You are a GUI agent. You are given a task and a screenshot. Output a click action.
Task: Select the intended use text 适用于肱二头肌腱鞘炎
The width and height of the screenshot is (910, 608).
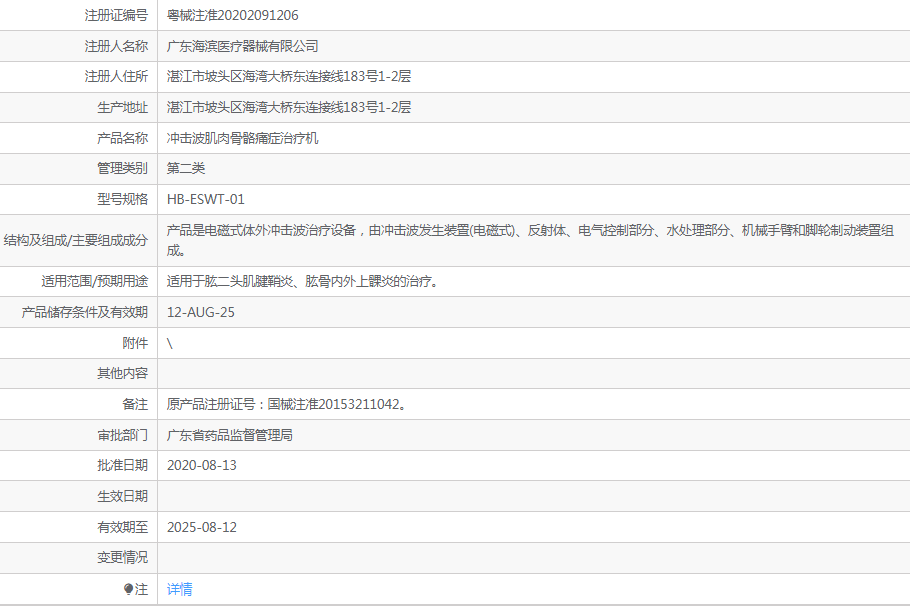pyautogui.click(x=230, y=281)
